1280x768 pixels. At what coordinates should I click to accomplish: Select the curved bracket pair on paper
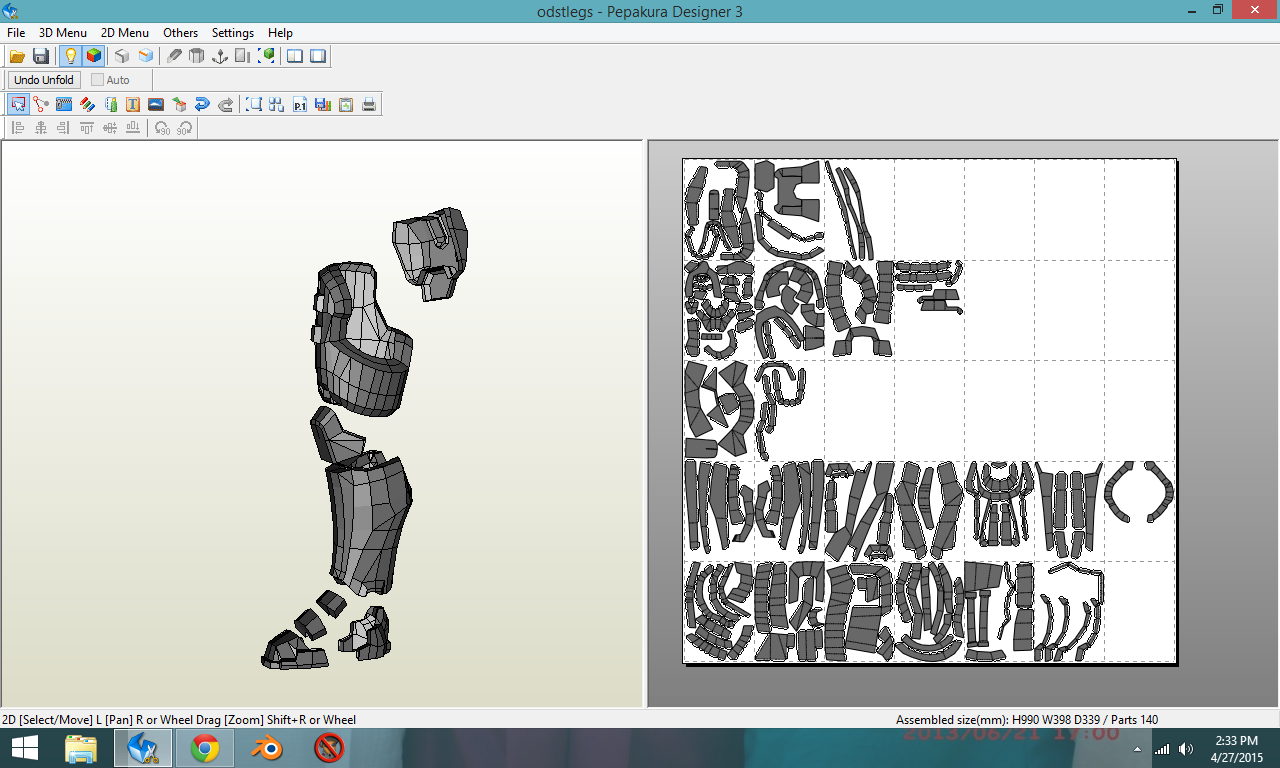point(1140,492)
